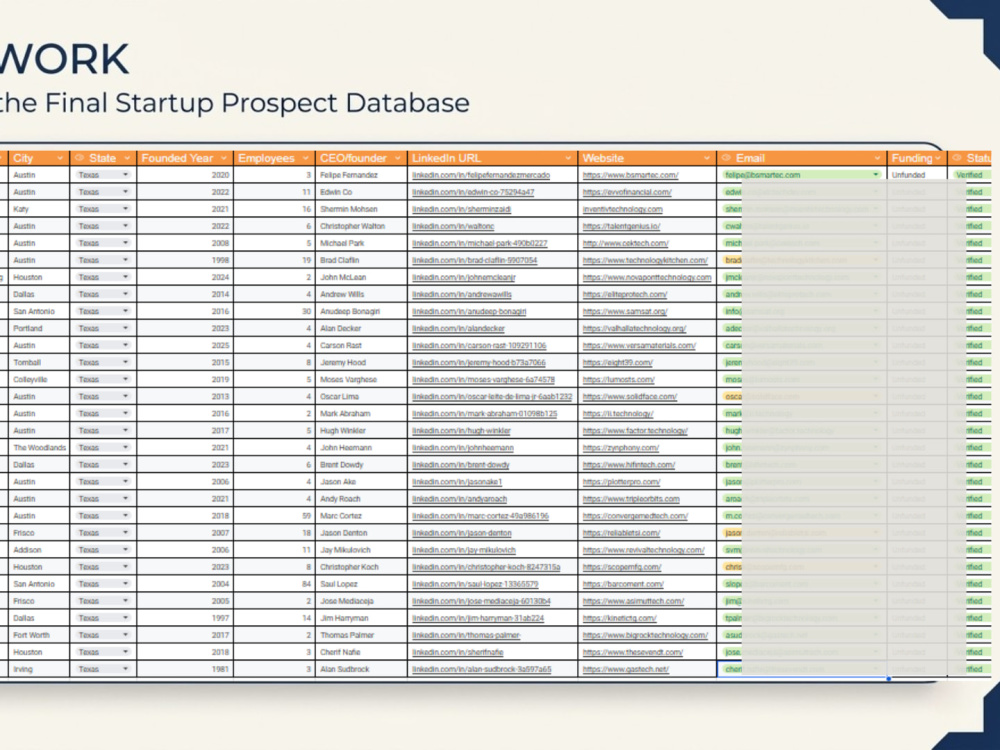Viewport: 1000px width, 750px height.
Task: Select the Unfunded cell in Felipe Fernandez's row
Action: tap(916, 175)
